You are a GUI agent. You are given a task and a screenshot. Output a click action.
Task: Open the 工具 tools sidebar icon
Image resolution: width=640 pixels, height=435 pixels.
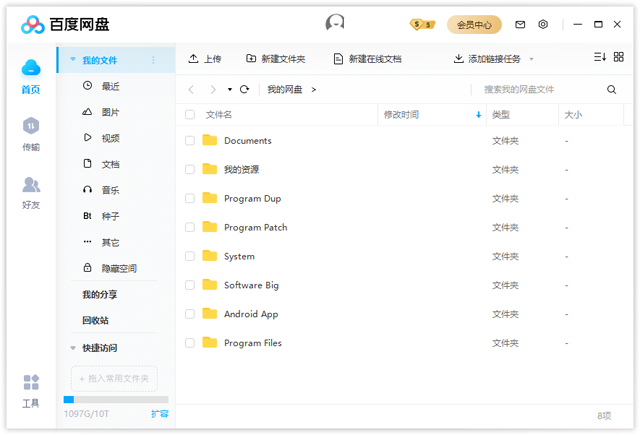pyautogui.click(x=31, y=384)
